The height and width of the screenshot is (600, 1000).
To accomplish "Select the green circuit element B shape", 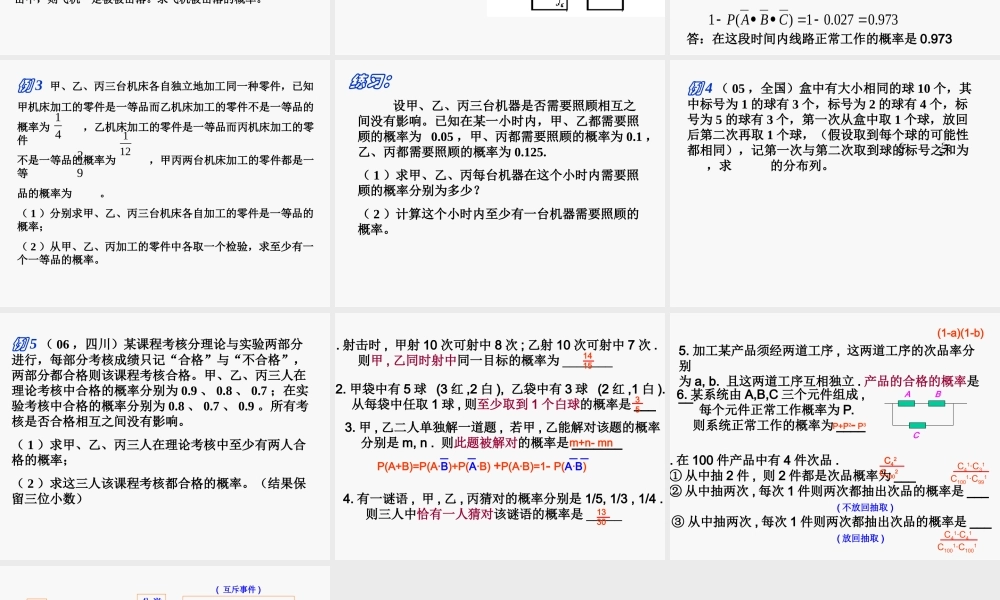I will coord(937,403).
